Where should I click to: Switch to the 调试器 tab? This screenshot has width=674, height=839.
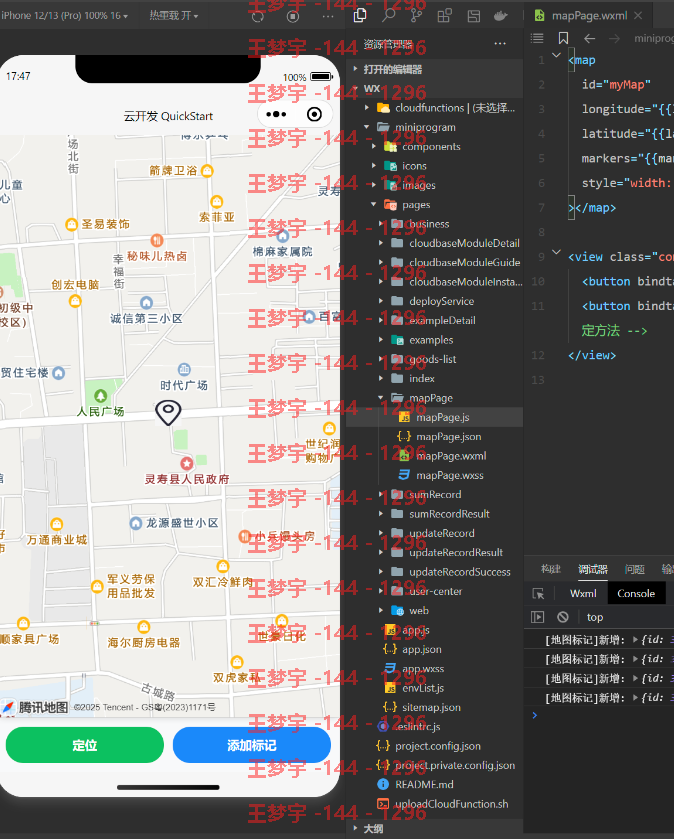(x=593, y=569)
